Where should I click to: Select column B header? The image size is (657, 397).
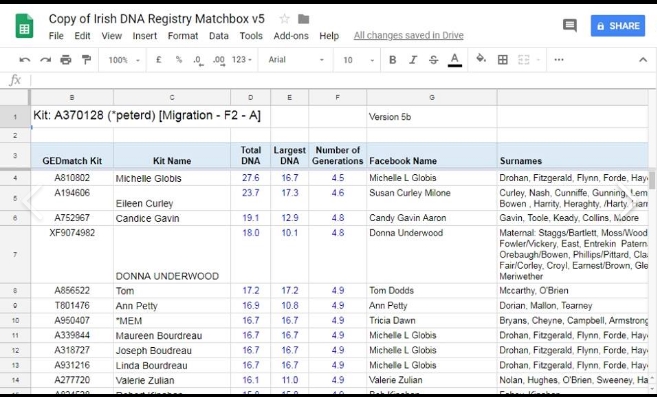pyautogui.click(x=72, y=97)
